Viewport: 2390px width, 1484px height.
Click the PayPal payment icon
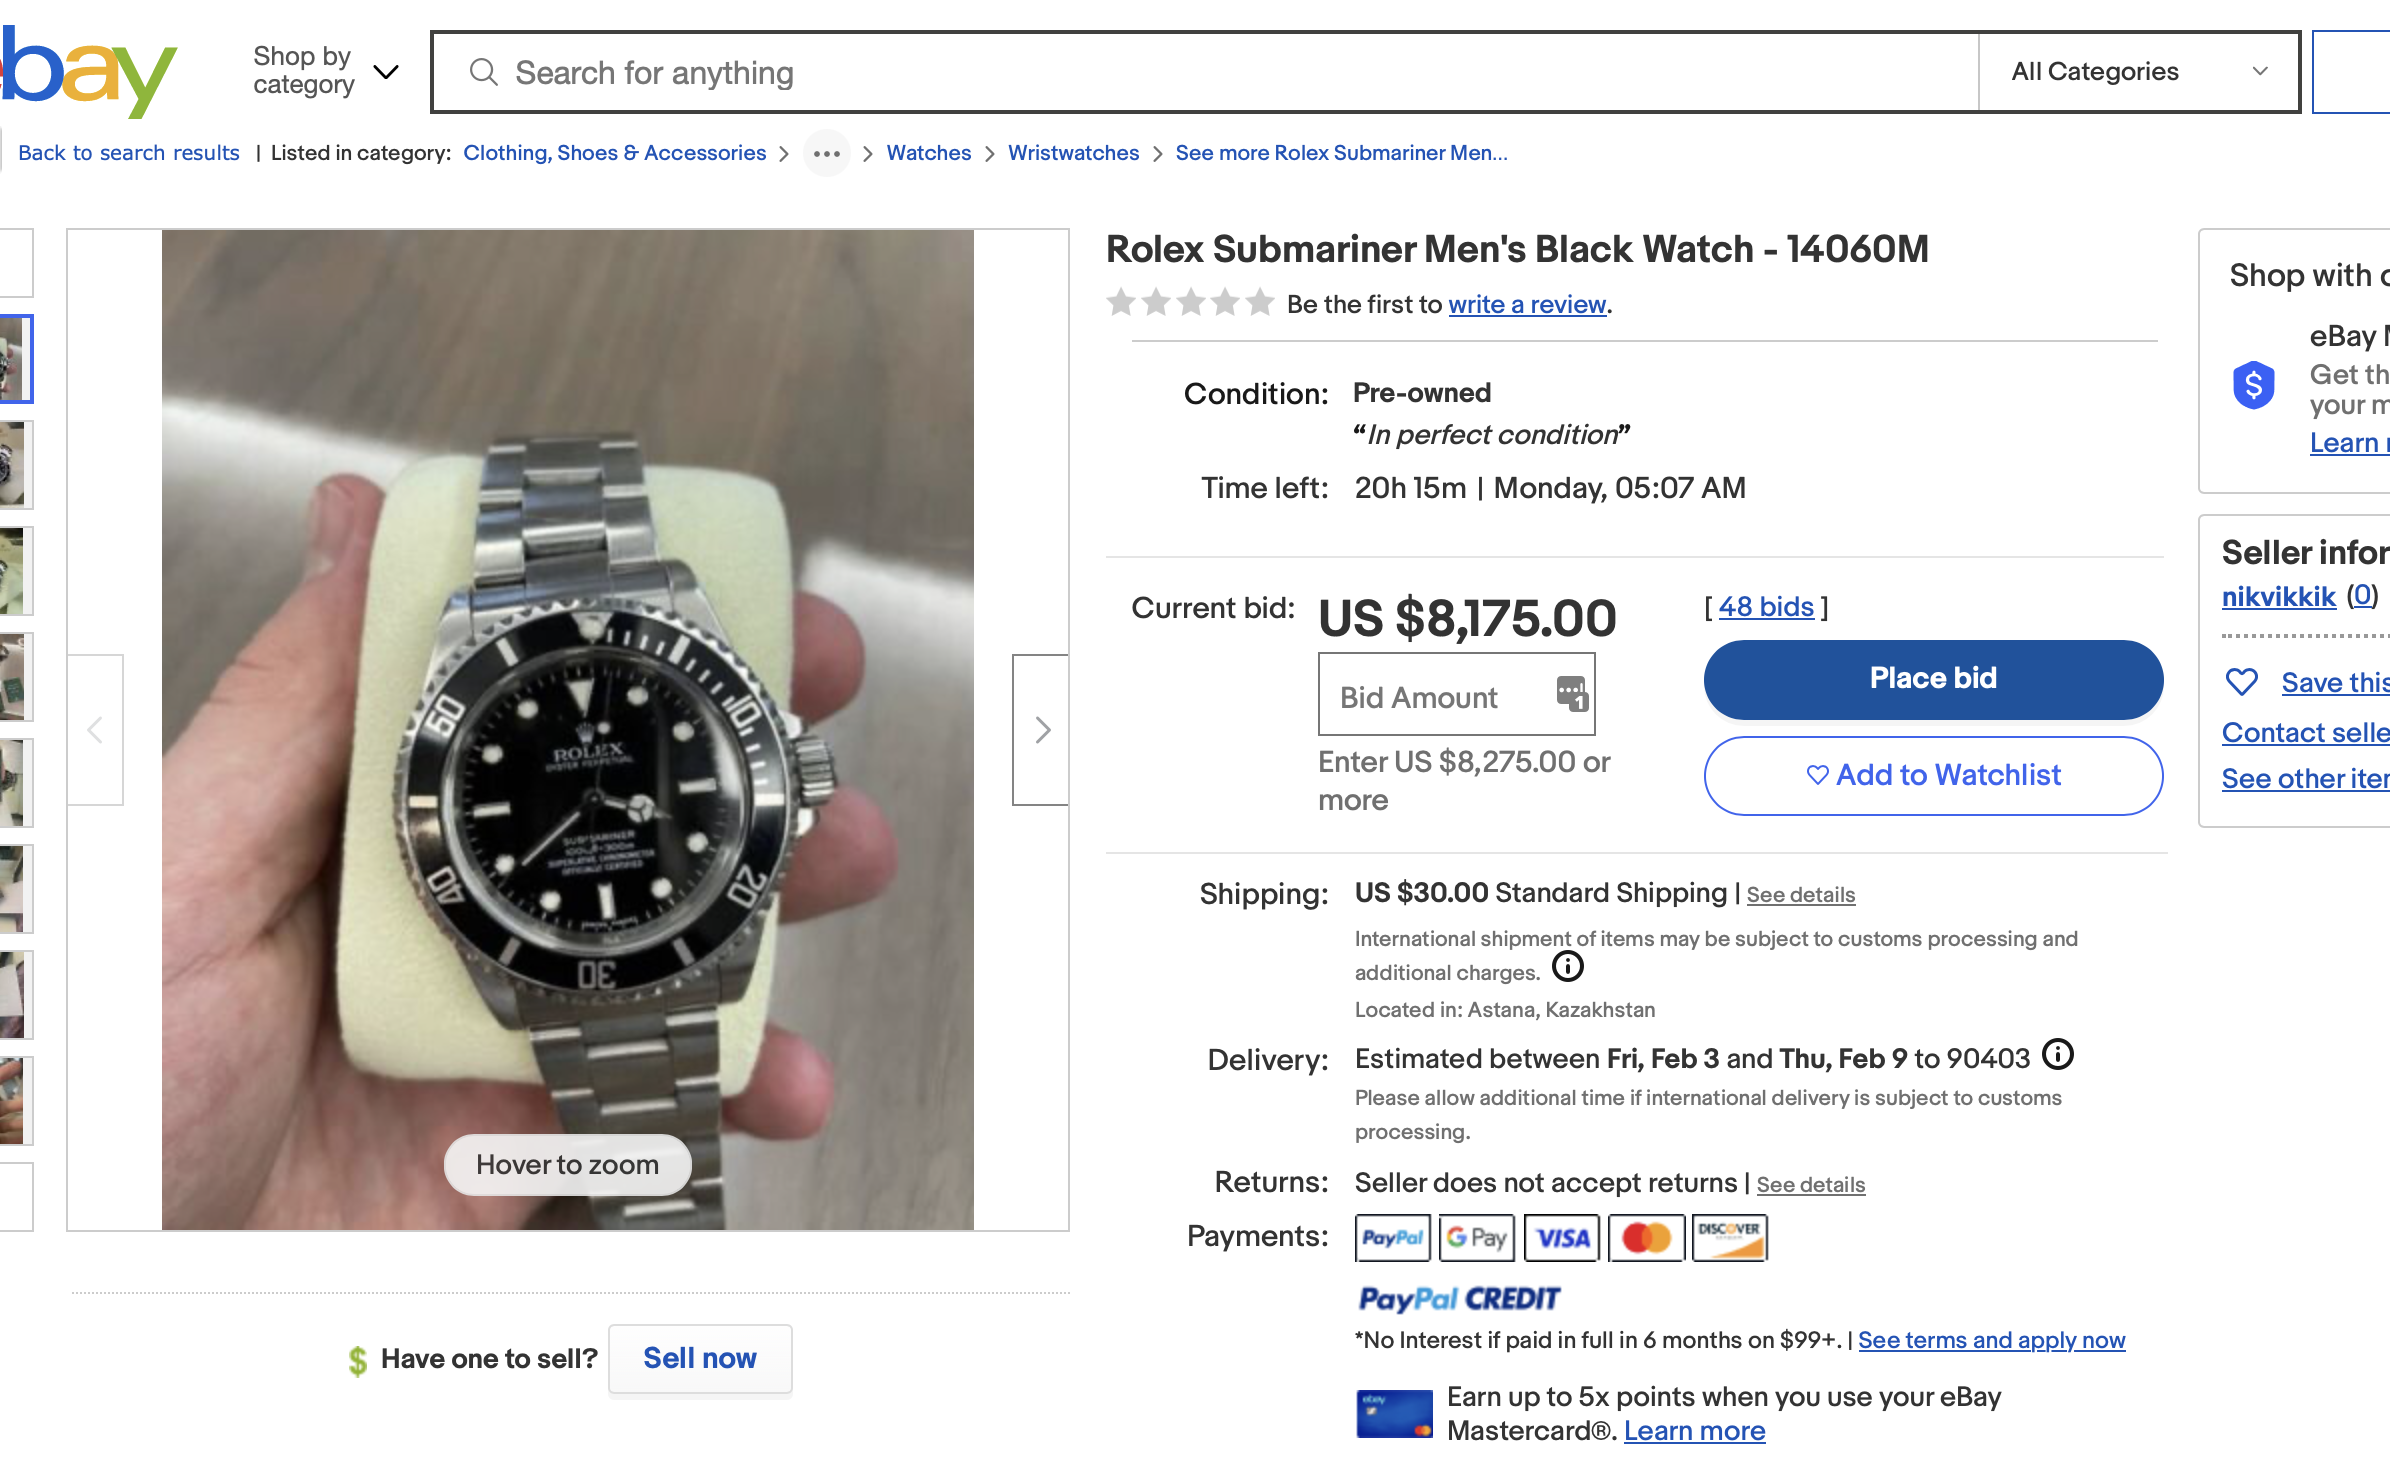(x=1392, y=1238)
